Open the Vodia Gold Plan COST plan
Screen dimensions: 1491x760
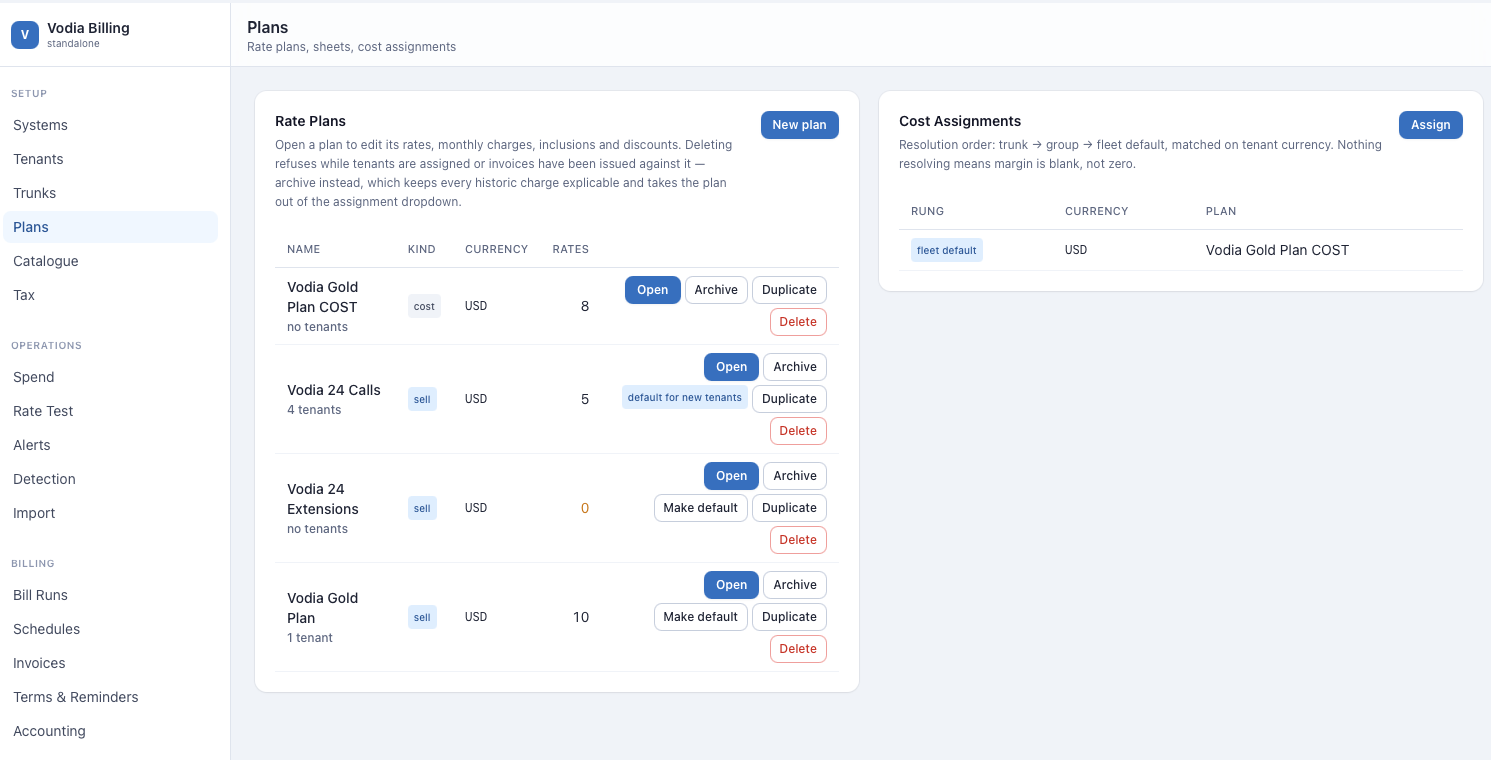tap(653, 290)
